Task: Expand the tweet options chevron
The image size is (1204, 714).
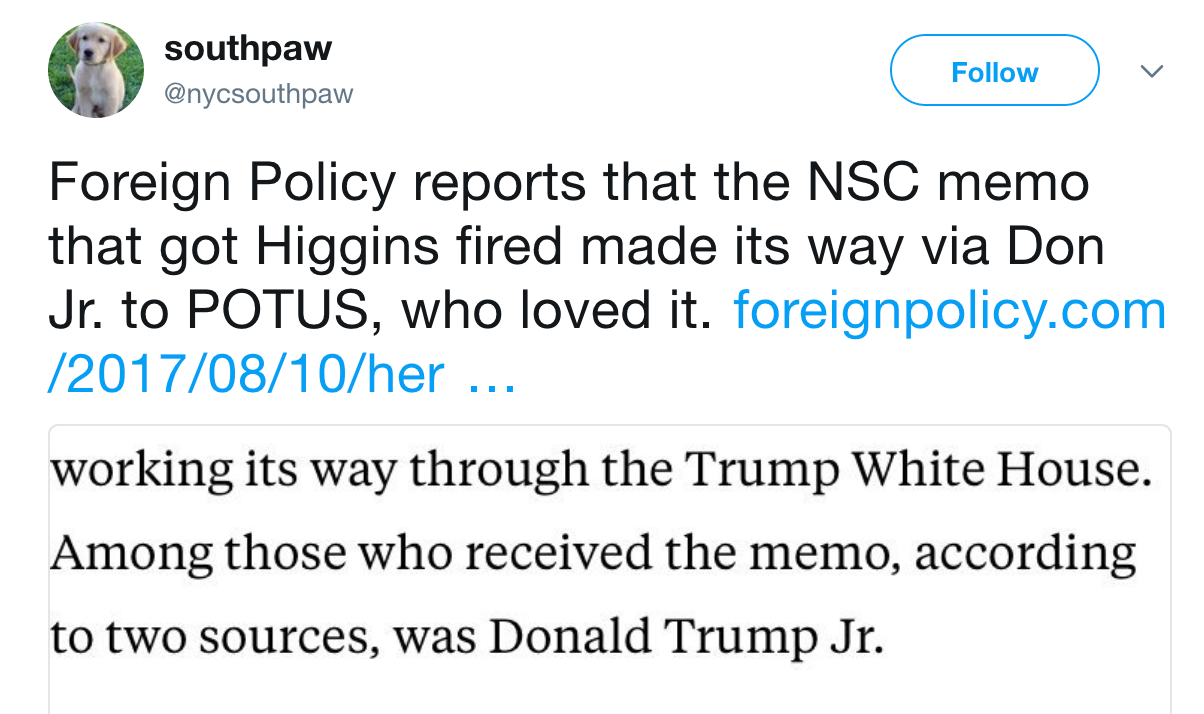Action: click(x=1152, y=71)
